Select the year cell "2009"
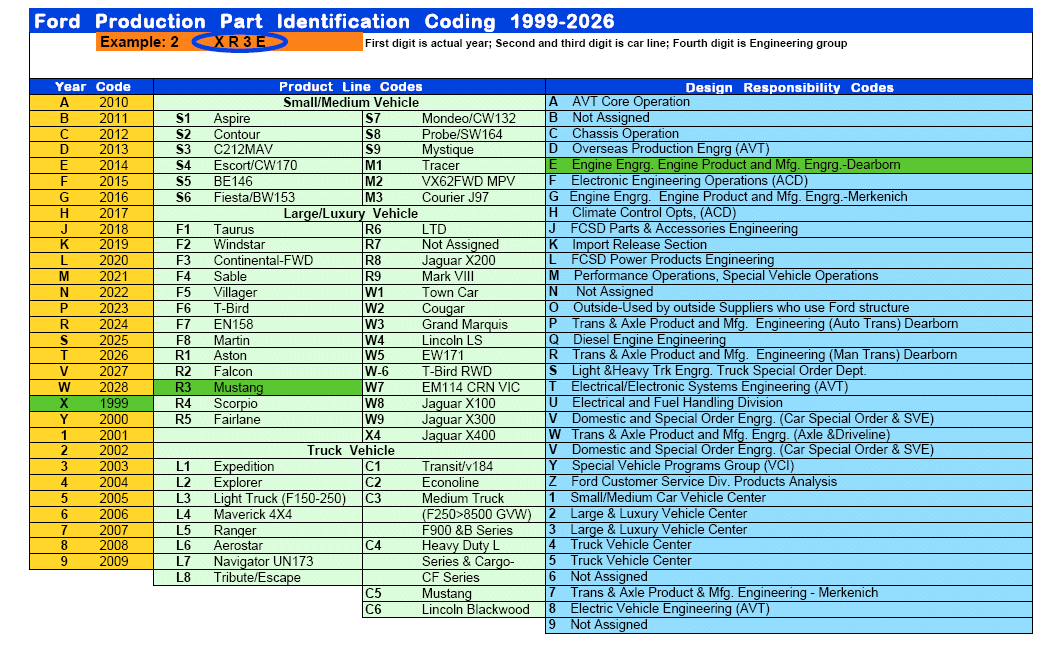 (114, 561)
